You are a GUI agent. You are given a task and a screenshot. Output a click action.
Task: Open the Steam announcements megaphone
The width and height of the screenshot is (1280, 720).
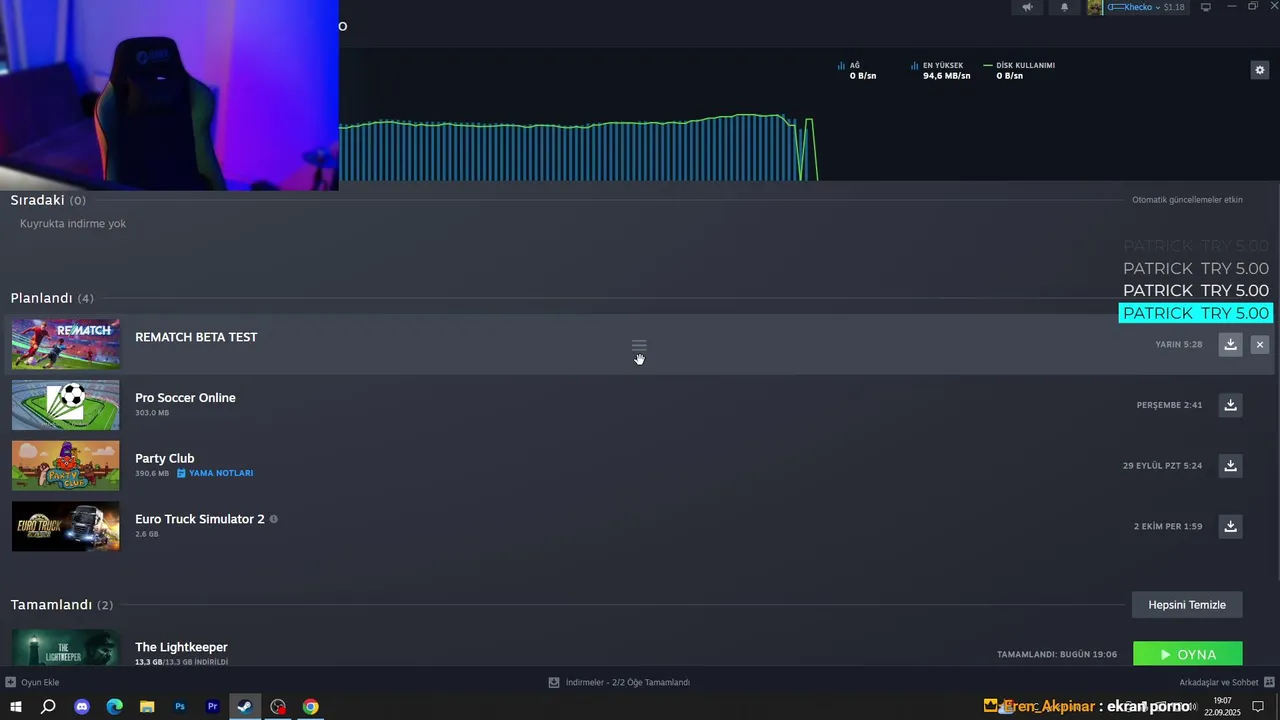(1027, 7)
